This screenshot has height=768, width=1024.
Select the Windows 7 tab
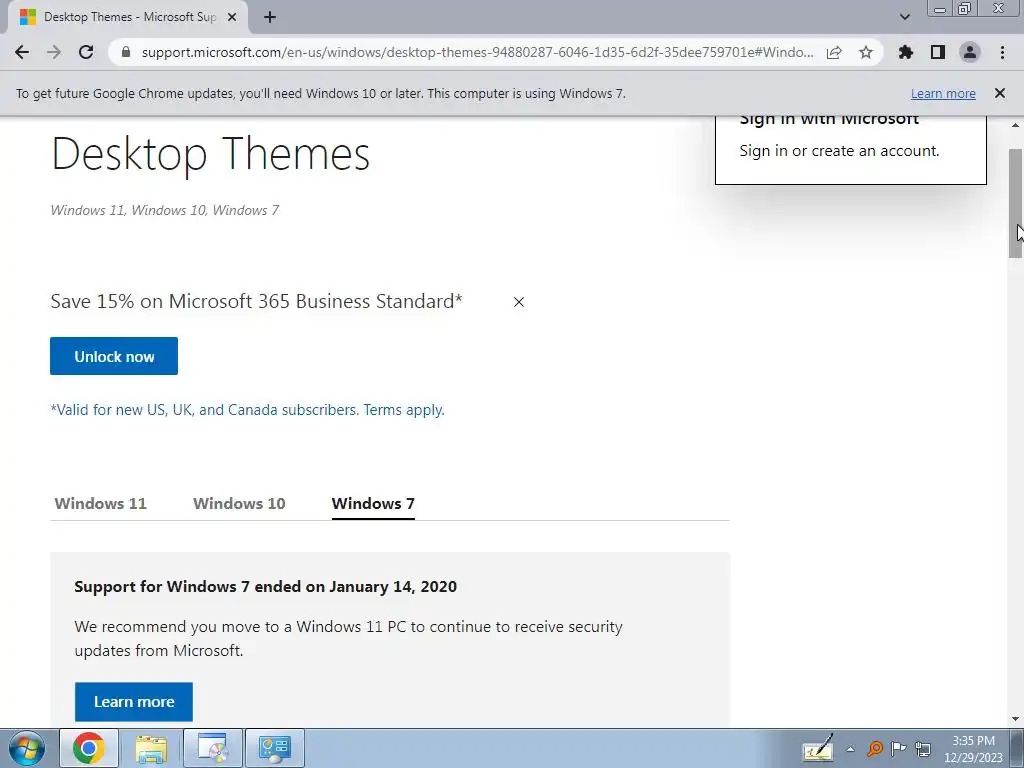373,504
